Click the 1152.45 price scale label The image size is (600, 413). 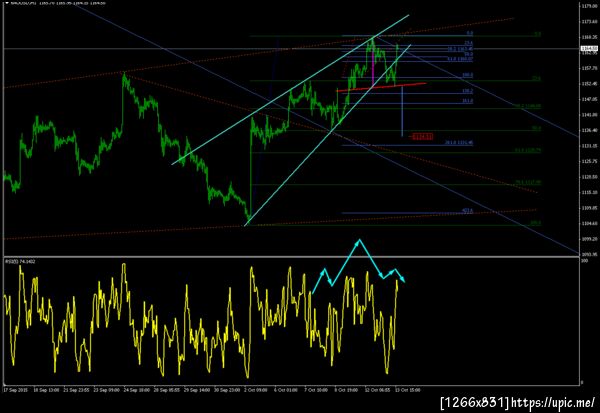pyautogui.click(x=589, y=84)
